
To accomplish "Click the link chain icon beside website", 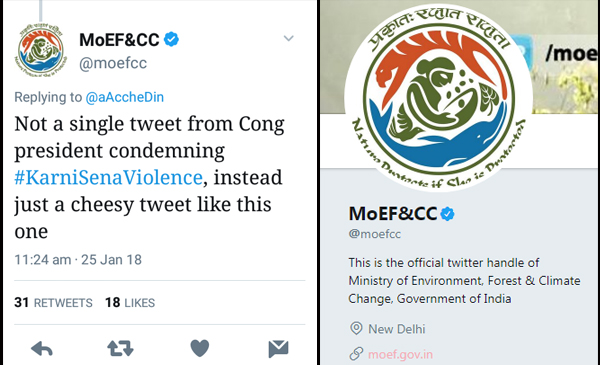I will (356, 354).
